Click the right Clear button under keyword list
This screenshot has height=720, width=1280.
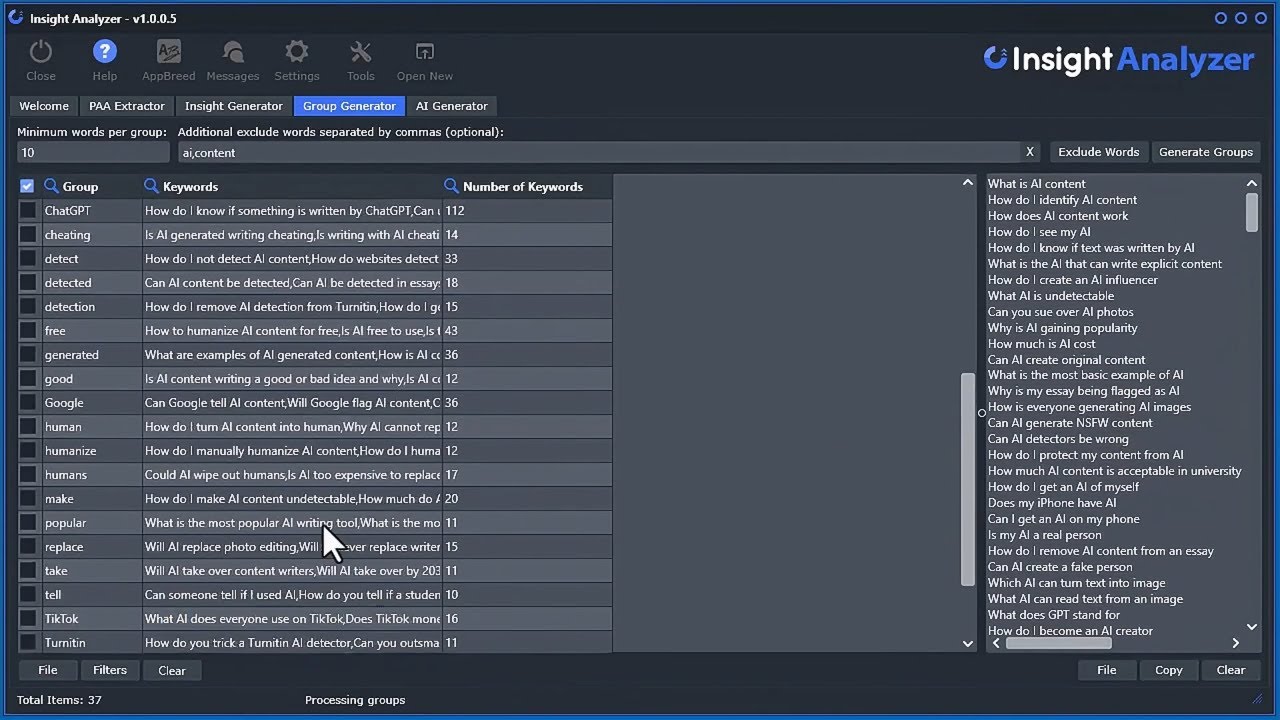point(1231,670)
